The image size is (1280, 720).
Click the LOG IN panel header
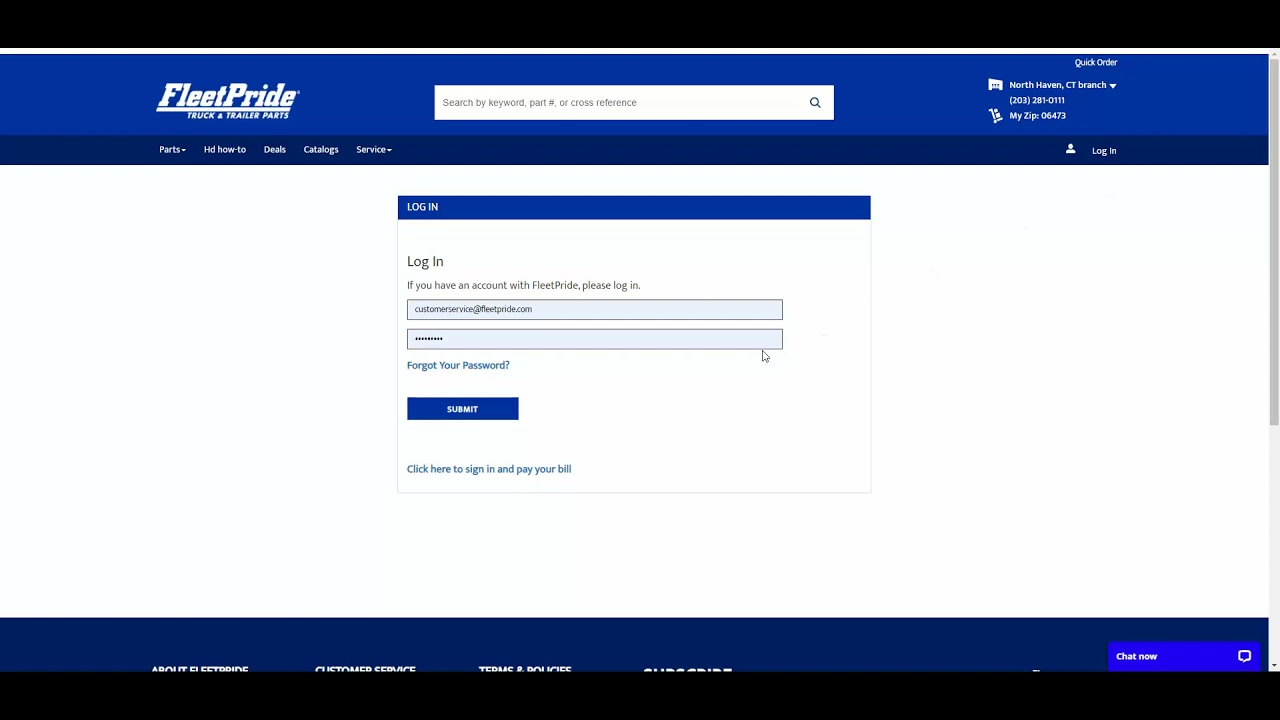point(634,207)
